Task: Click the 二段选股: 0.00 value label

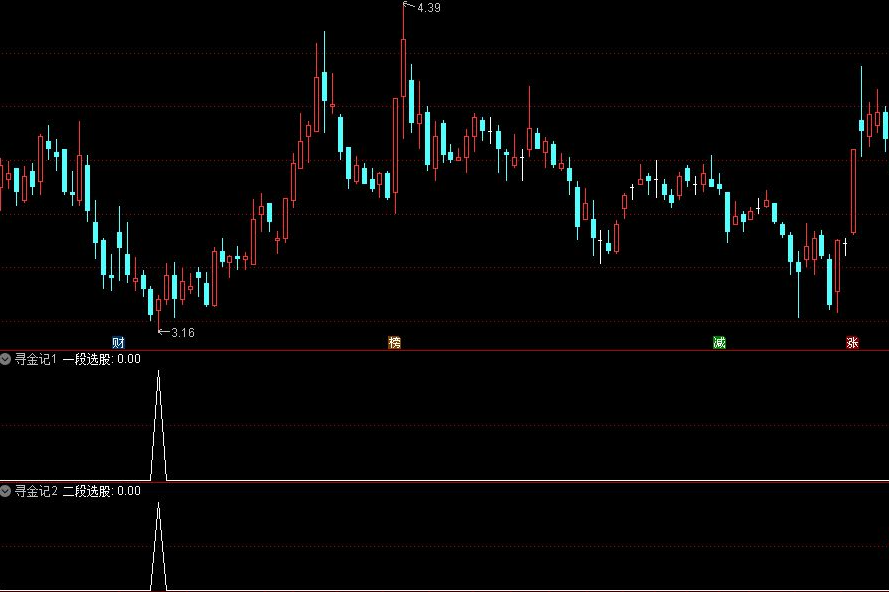Action: coord(101,491)
